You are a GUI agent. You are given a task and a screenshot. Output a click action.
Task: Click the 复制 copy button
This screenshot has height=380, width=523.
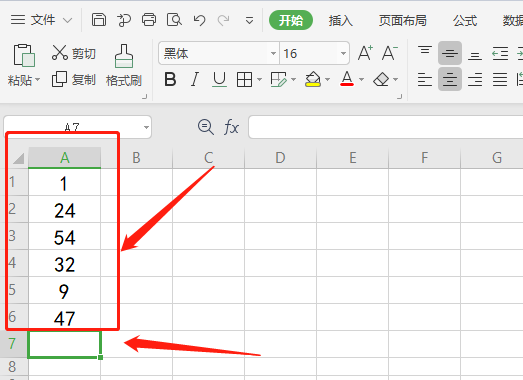[x=74, y=80]
